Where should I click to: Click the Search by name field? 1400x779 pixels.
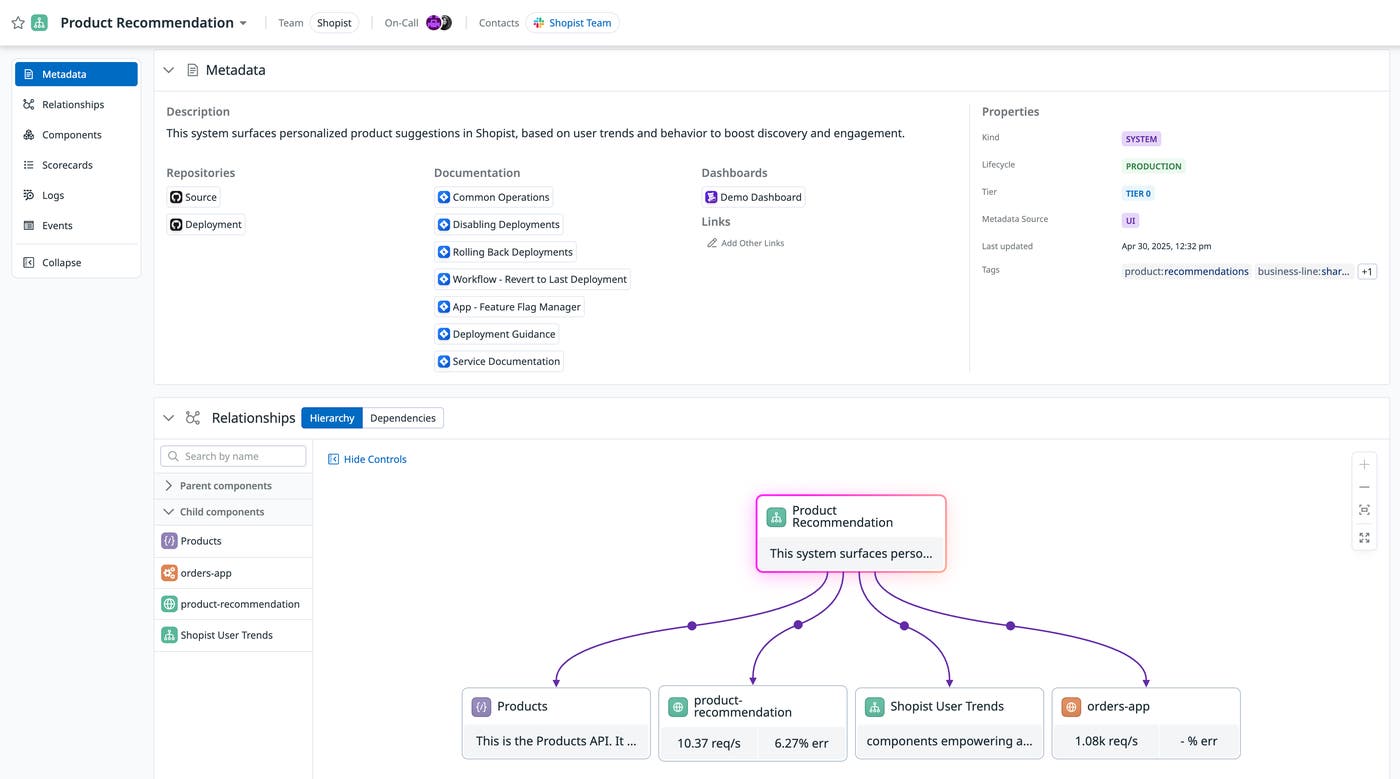(x=233, y=456)
